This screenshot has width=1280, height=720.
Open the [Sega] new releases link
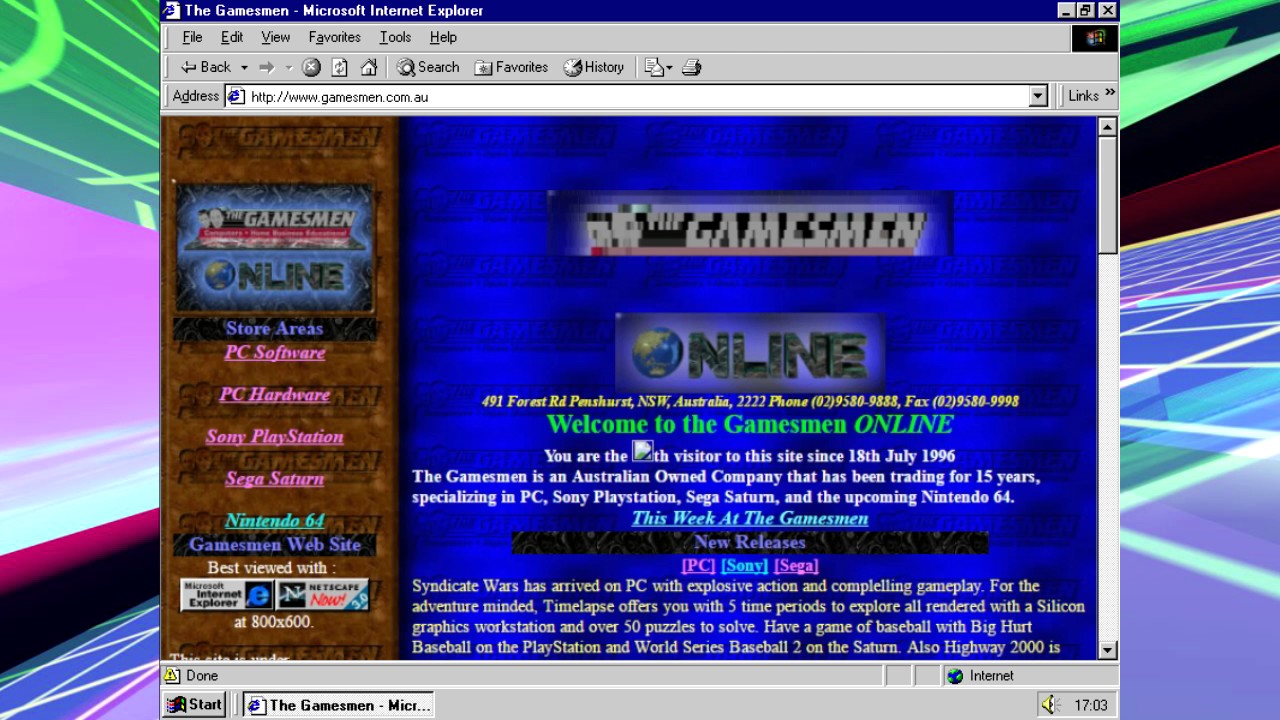coord(796,565)
